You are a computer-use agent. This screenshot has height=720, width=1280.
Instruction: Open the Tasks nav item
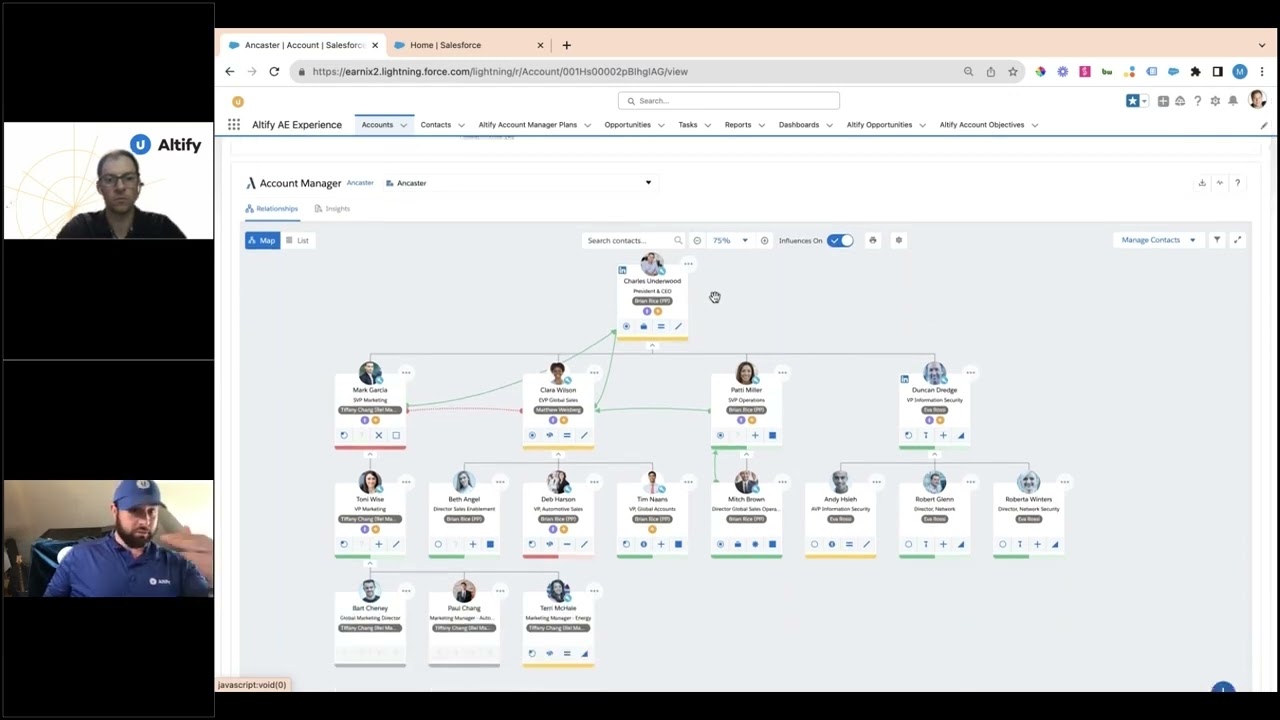click(688, 125)
